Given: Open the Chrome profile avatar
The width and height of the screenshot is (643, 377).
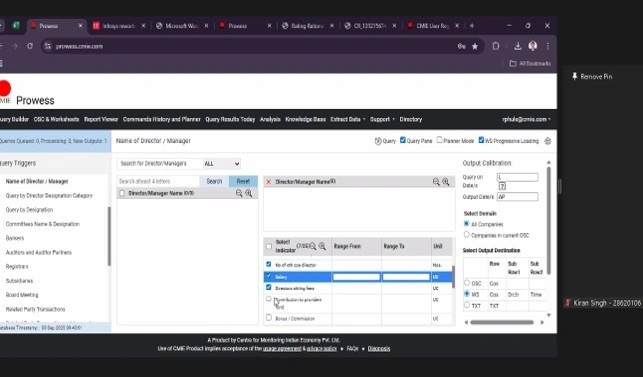Looking at the screenshot, I should pyautogui.click(x=533, y=46).
